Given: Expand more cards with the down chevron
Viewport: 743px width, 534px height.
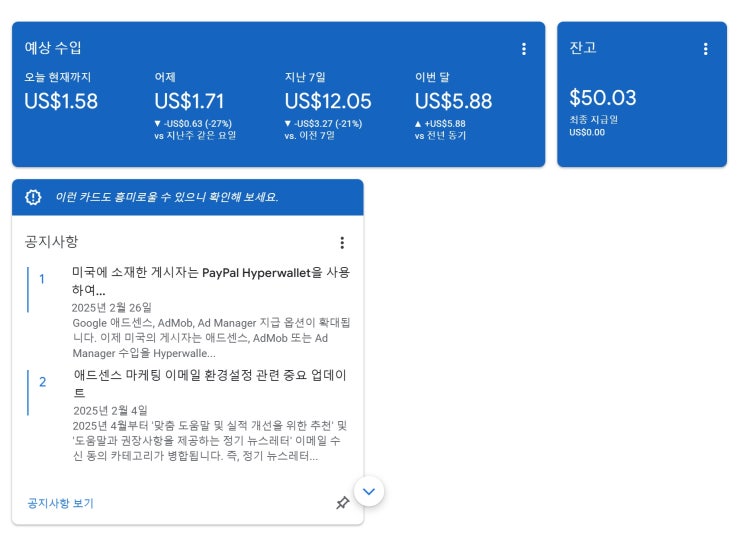Looking at the screenshot, I should pyautogui.click(x=369, y=491).
